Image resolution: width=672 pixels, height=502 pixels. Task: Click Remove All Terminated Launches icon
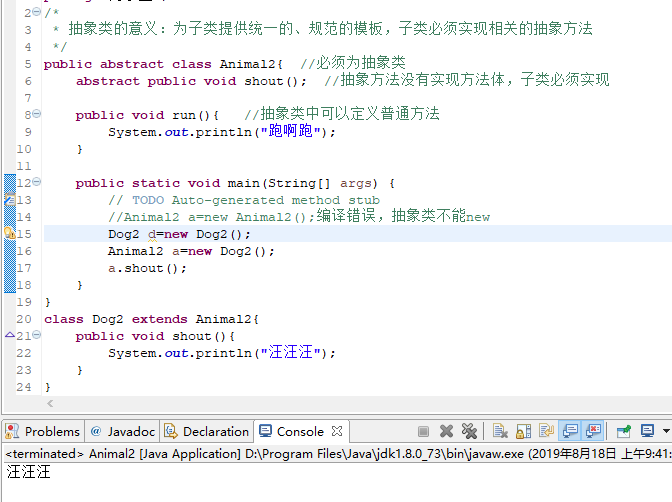469,431
